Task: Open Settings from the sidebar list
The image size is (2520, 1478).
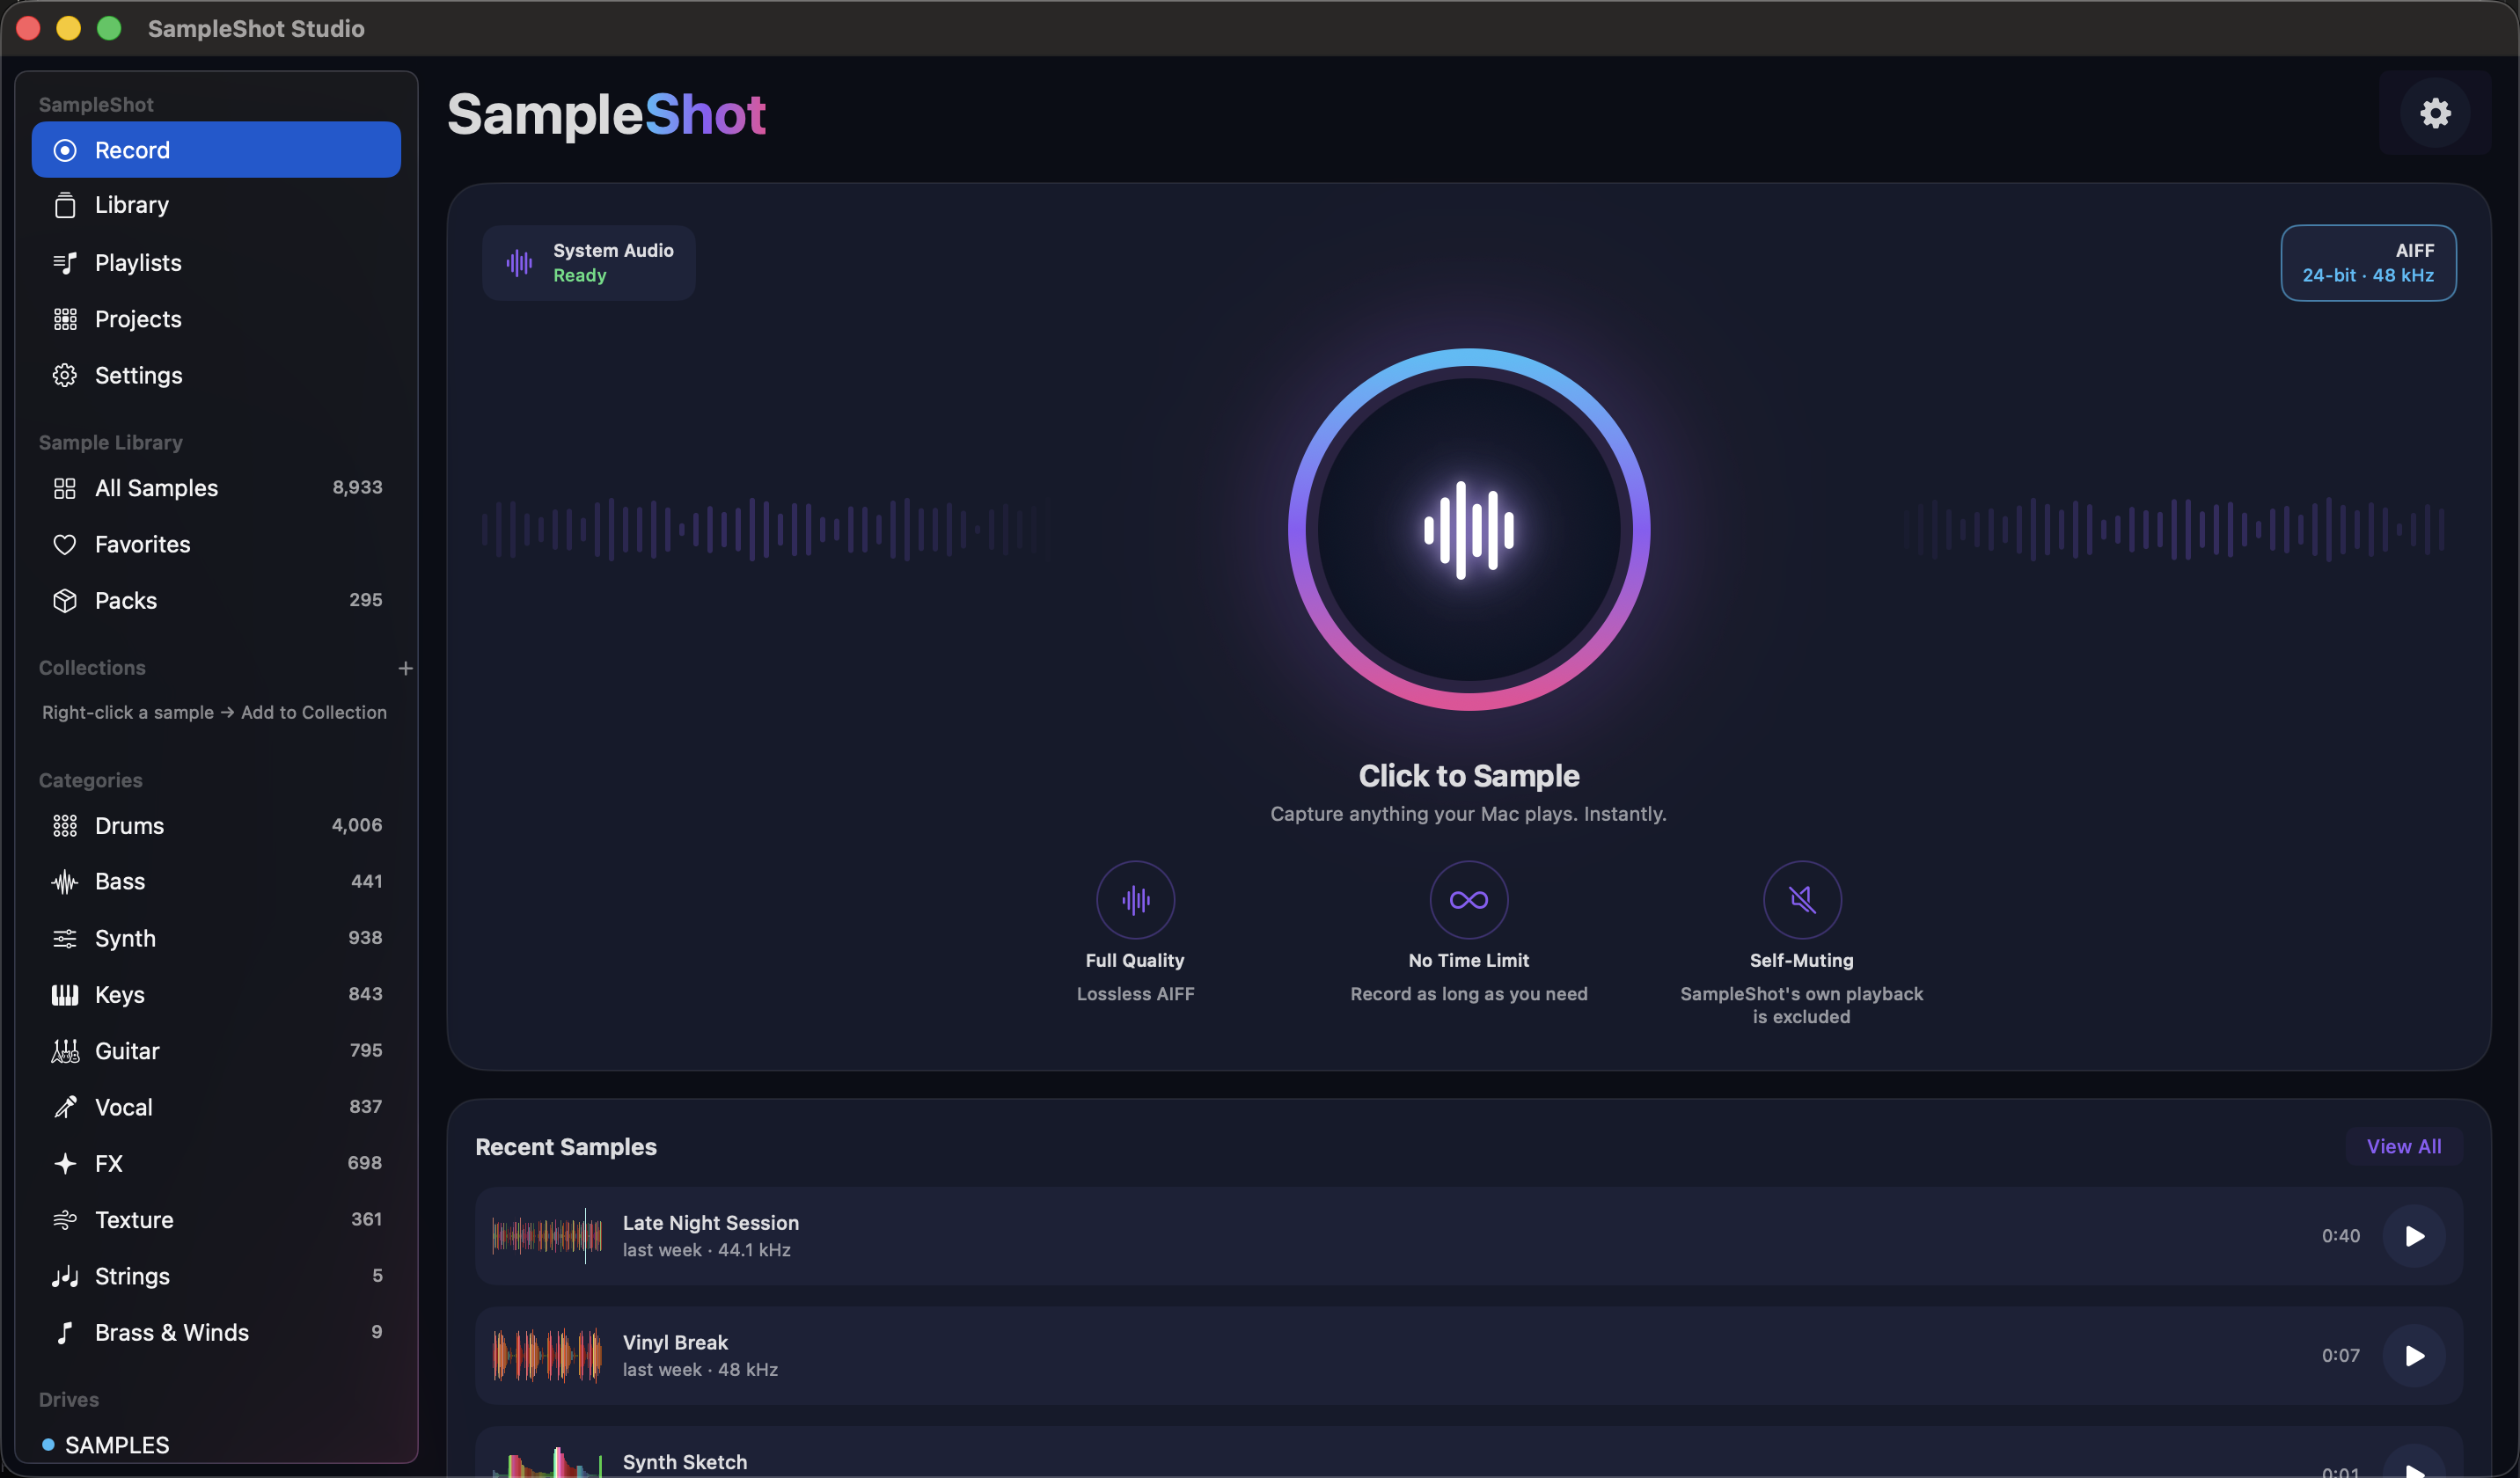Action: click(216, 375)
